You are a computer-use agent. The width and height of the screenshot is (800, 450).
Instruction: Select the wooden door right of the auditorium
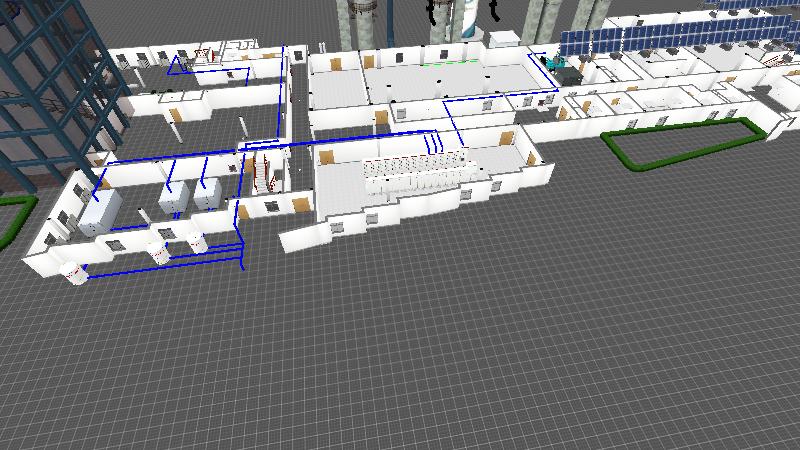coord(506,139)
